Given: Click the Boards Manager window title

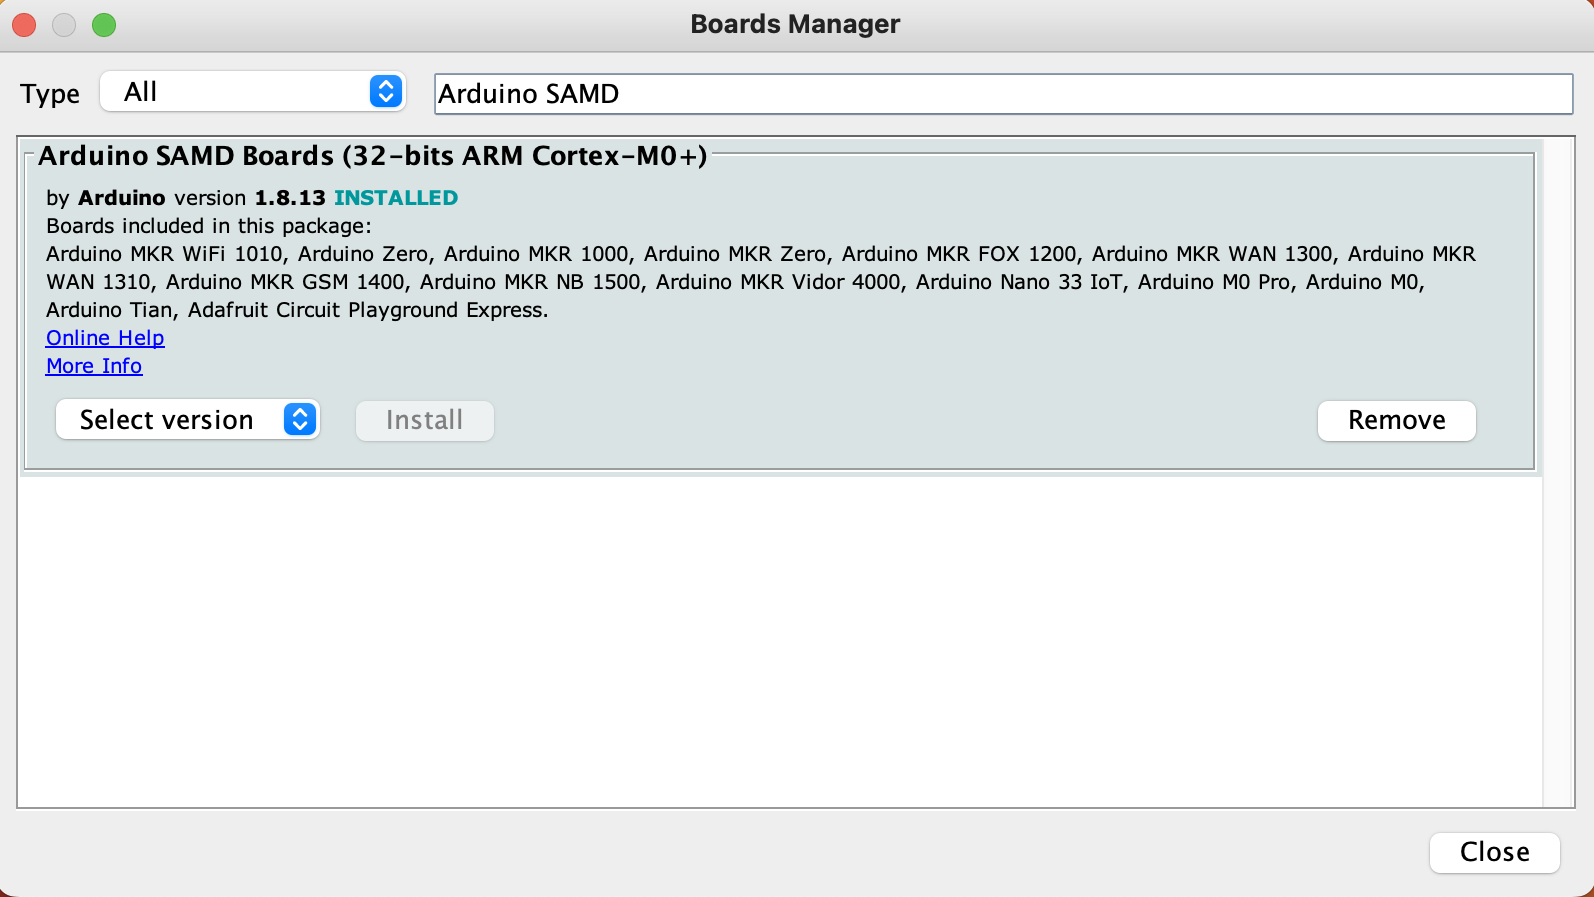Looking at the screenshot, I should 795,24.
